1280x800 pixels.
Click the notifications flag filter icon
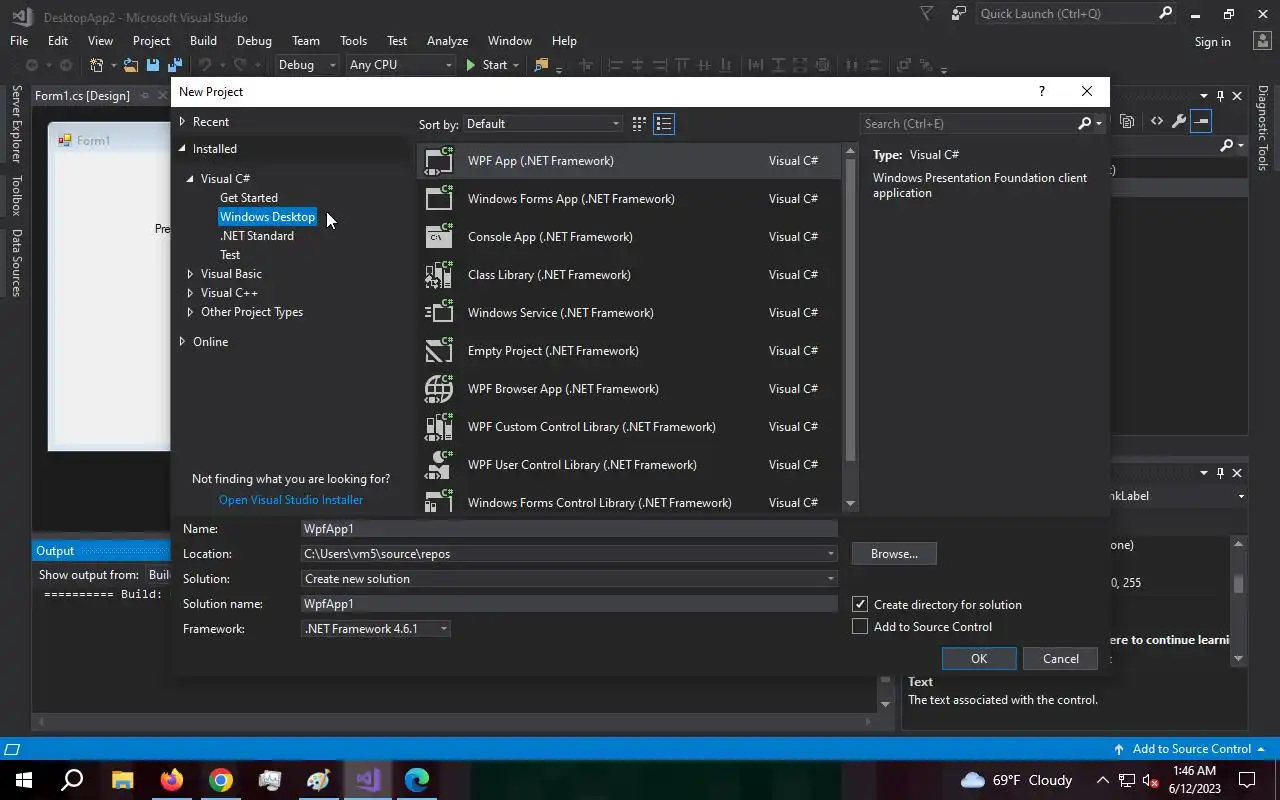click(x=927, y=14)
